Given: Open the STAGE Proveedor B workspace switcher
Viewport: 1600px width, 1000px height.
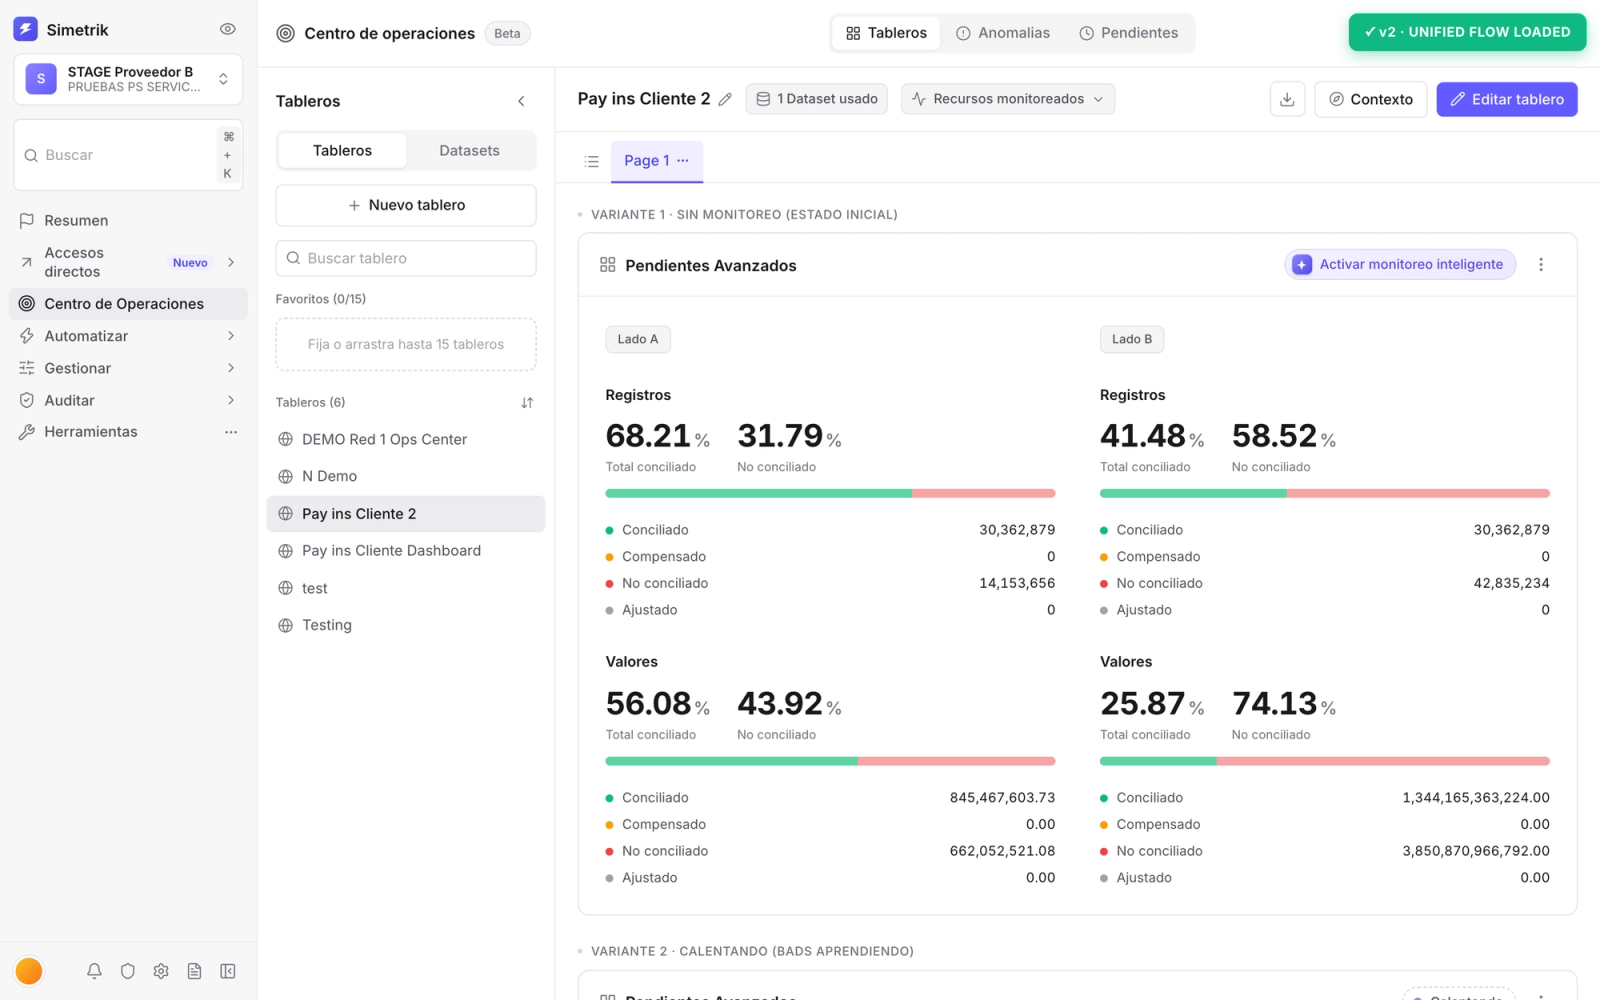Looking at the screenshot, I should tap(128, 79).
